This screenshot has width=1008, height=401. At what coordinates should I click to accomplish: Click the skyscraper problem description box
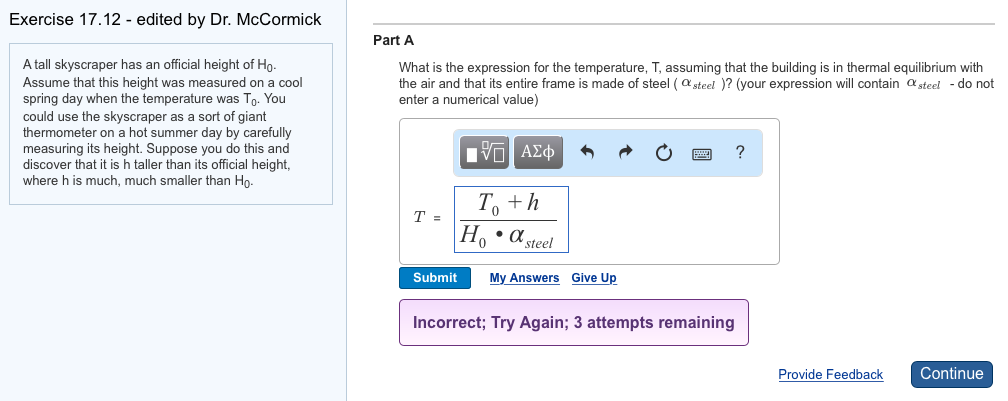point(170,124)
